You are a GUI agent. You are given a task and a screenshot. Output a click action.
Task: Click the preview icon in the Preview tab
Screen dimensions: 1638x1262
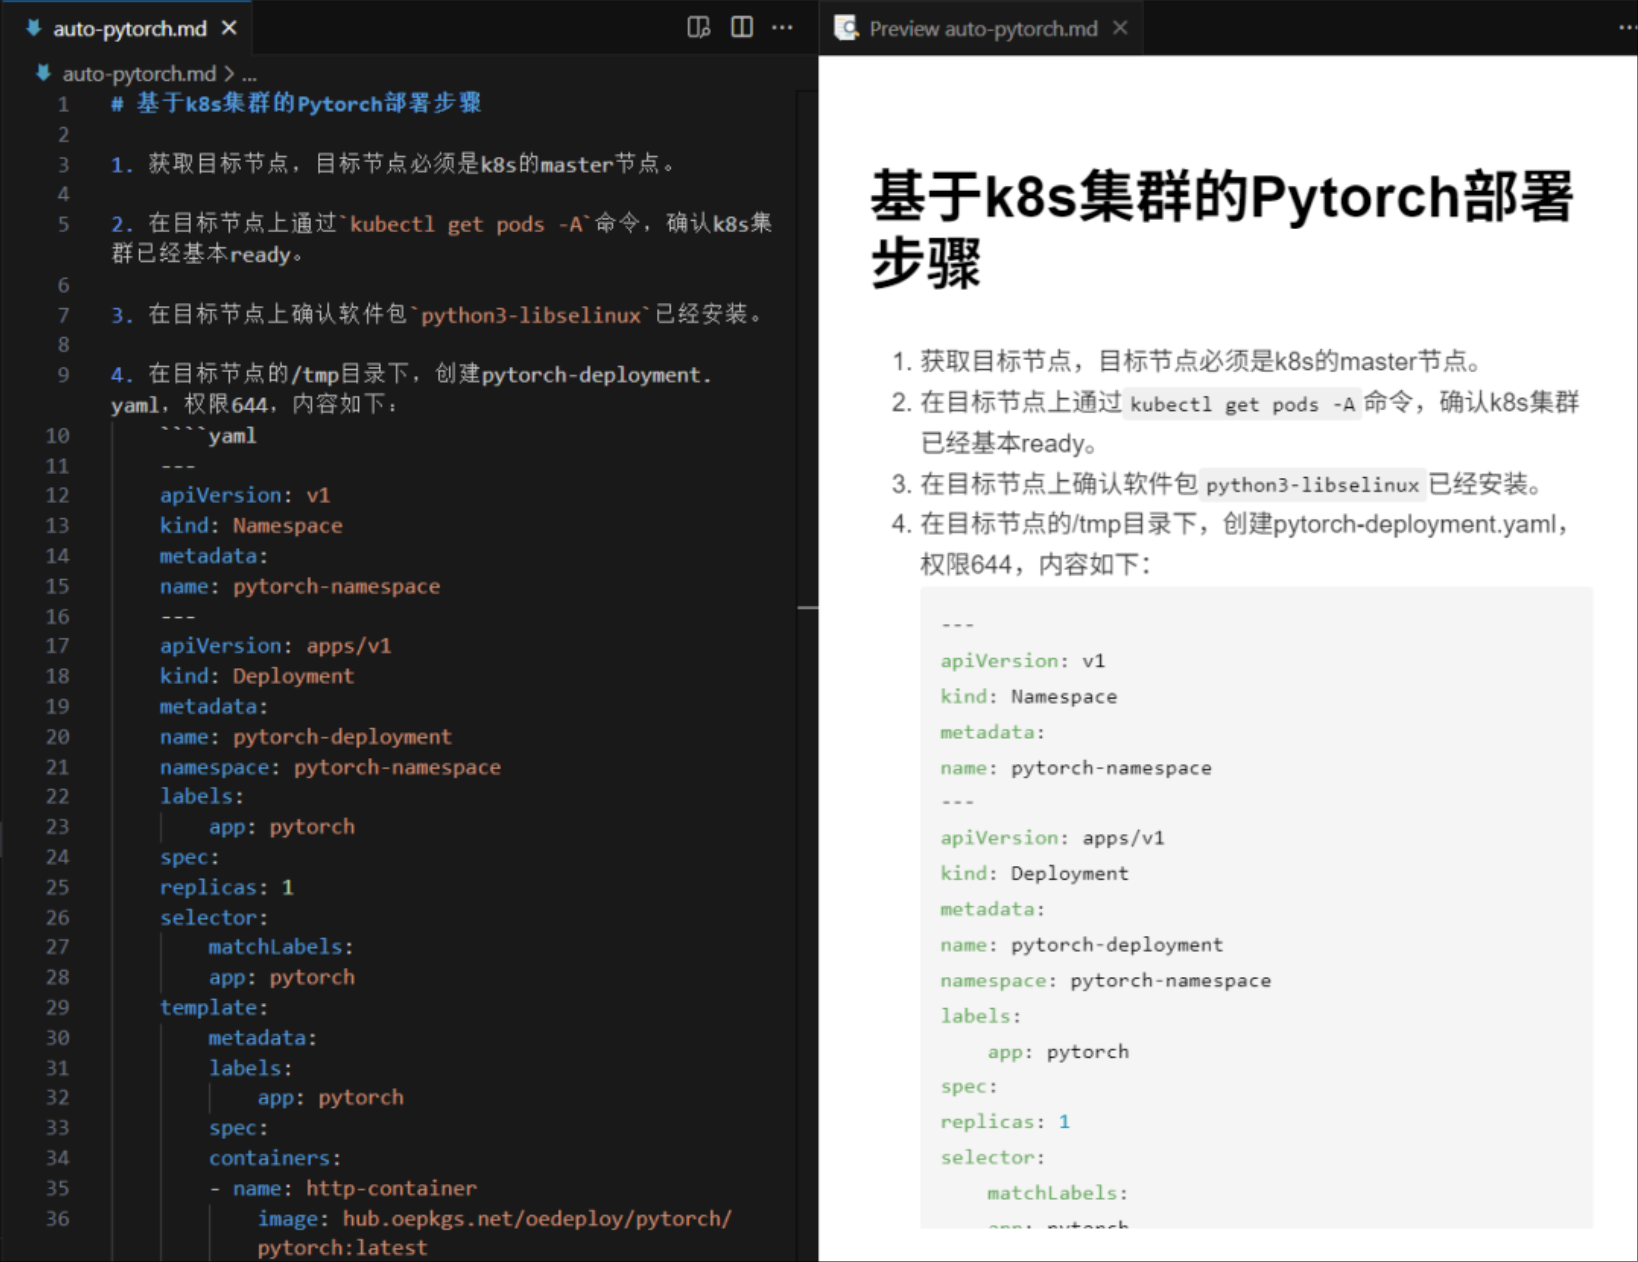click(x=846, y=28)
